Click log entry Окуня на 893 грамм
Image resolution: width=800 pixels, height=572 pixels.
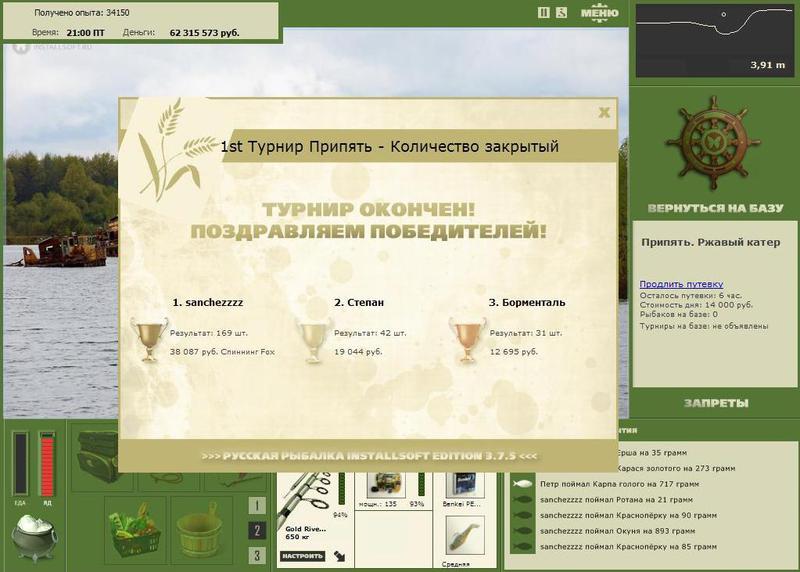tap(617, 531)
